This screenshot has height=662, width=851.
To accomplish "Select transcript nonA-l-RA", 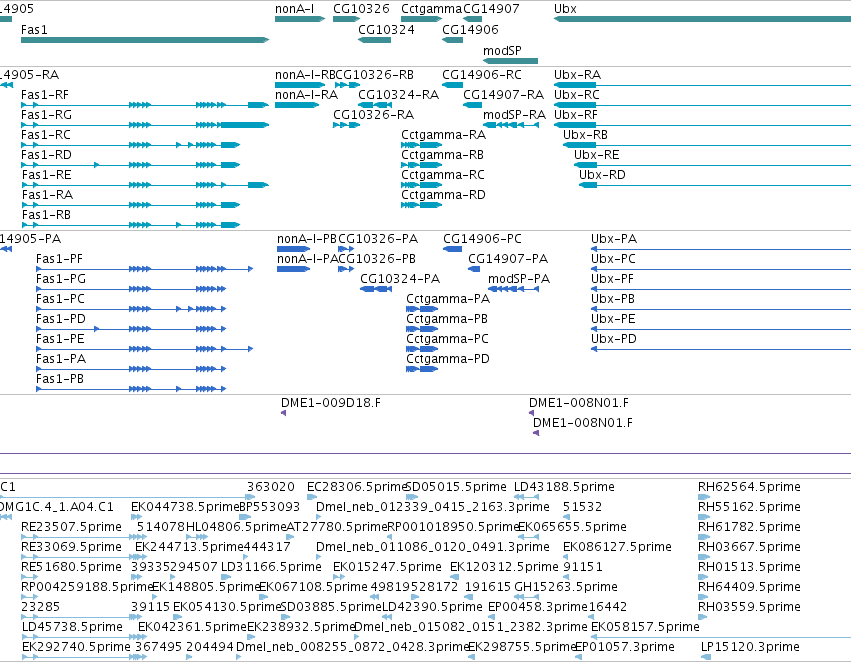I will (x=297, y=105).
